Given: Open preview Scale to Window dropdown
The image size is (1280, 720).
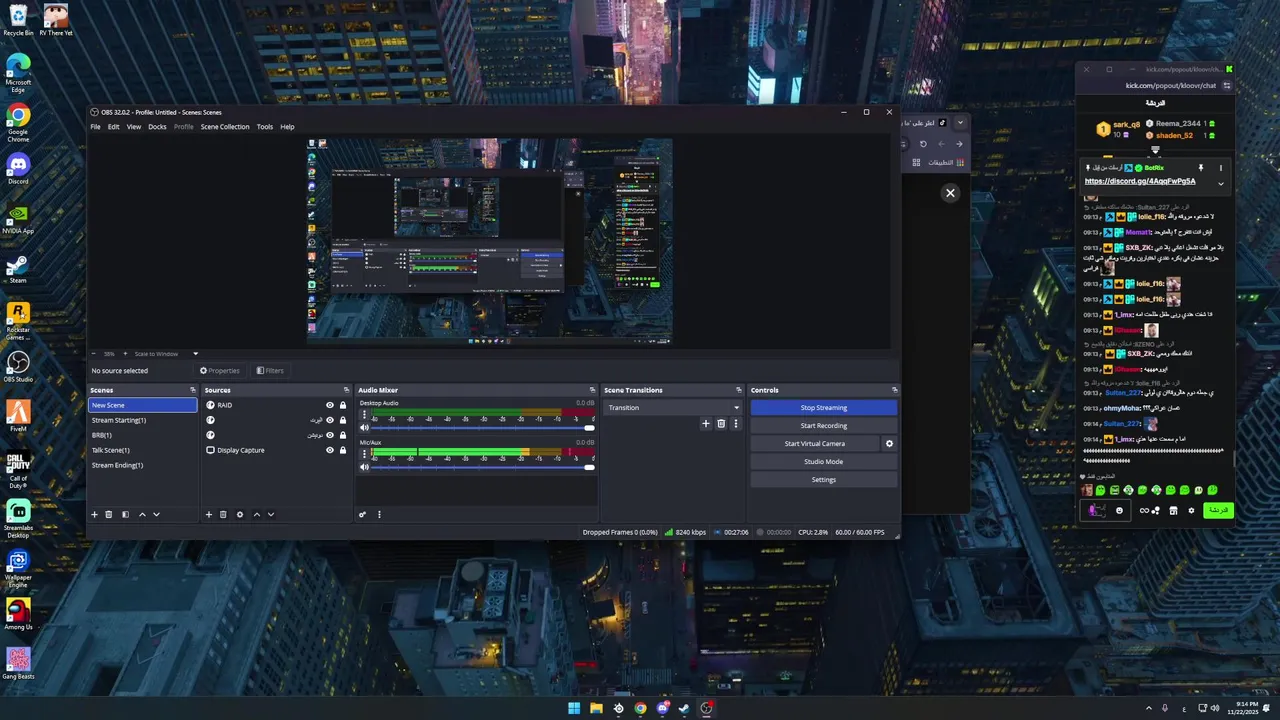Looking at the screenshot, I should 167,353.
